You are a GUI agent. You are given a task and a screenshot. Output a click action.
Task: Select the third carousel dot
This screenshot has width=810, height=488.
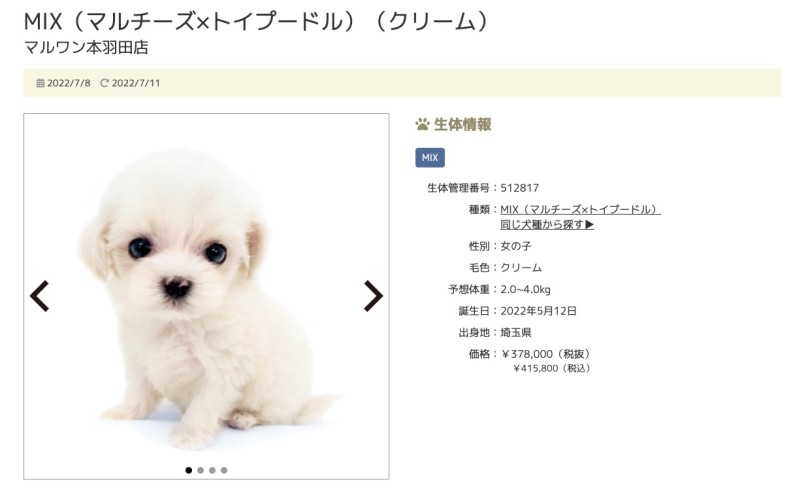click(212, 470)
